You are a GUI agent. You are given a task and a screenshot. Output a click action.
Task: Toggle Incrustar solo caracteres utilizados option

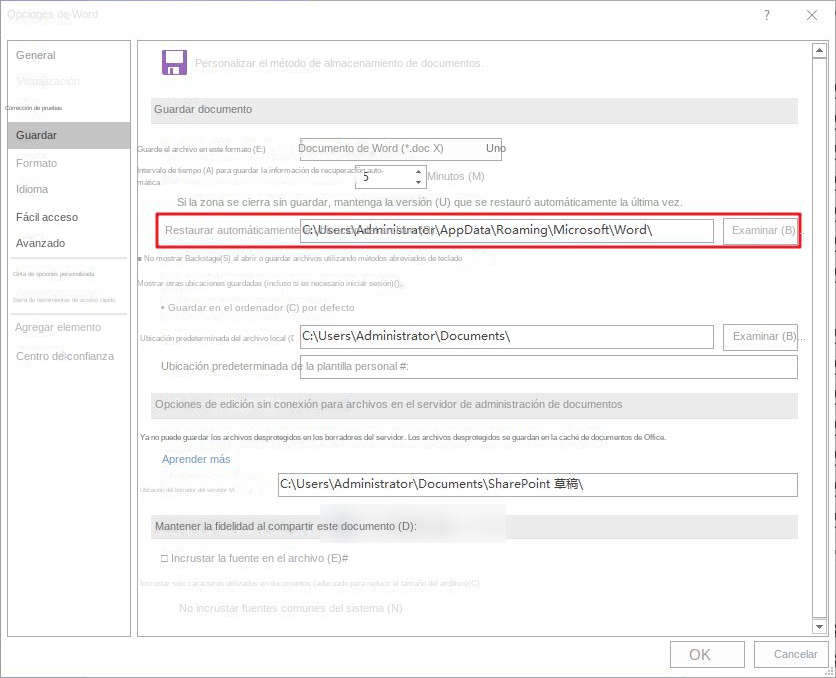tap(310, 584)
